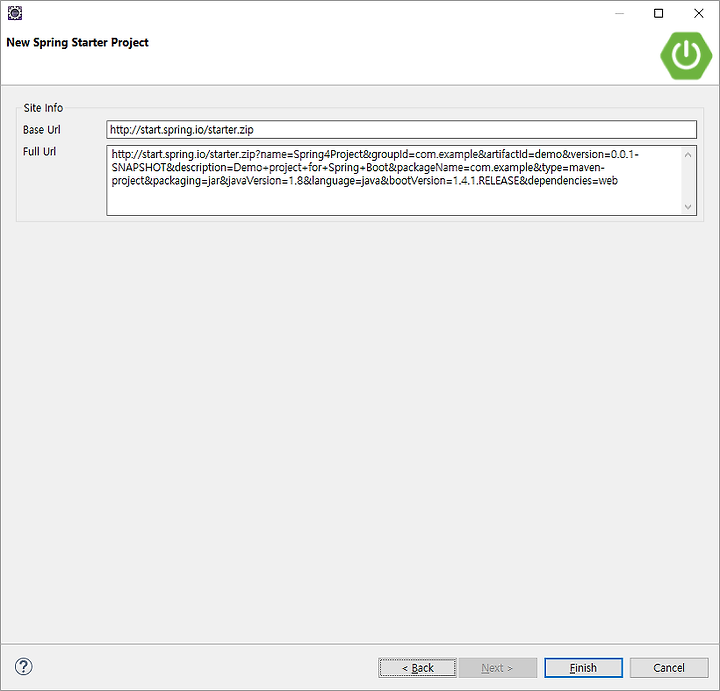Click the Site Info group title

click(43, 108)
